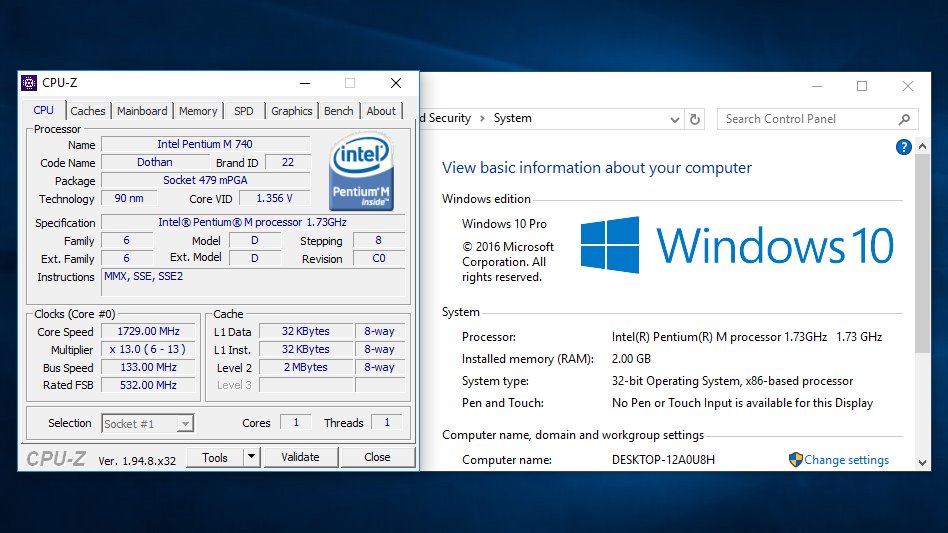The height and width of the screenshot is (533, 948).
Task: Click the Search Control Panel field
Action: click(817, 119)
